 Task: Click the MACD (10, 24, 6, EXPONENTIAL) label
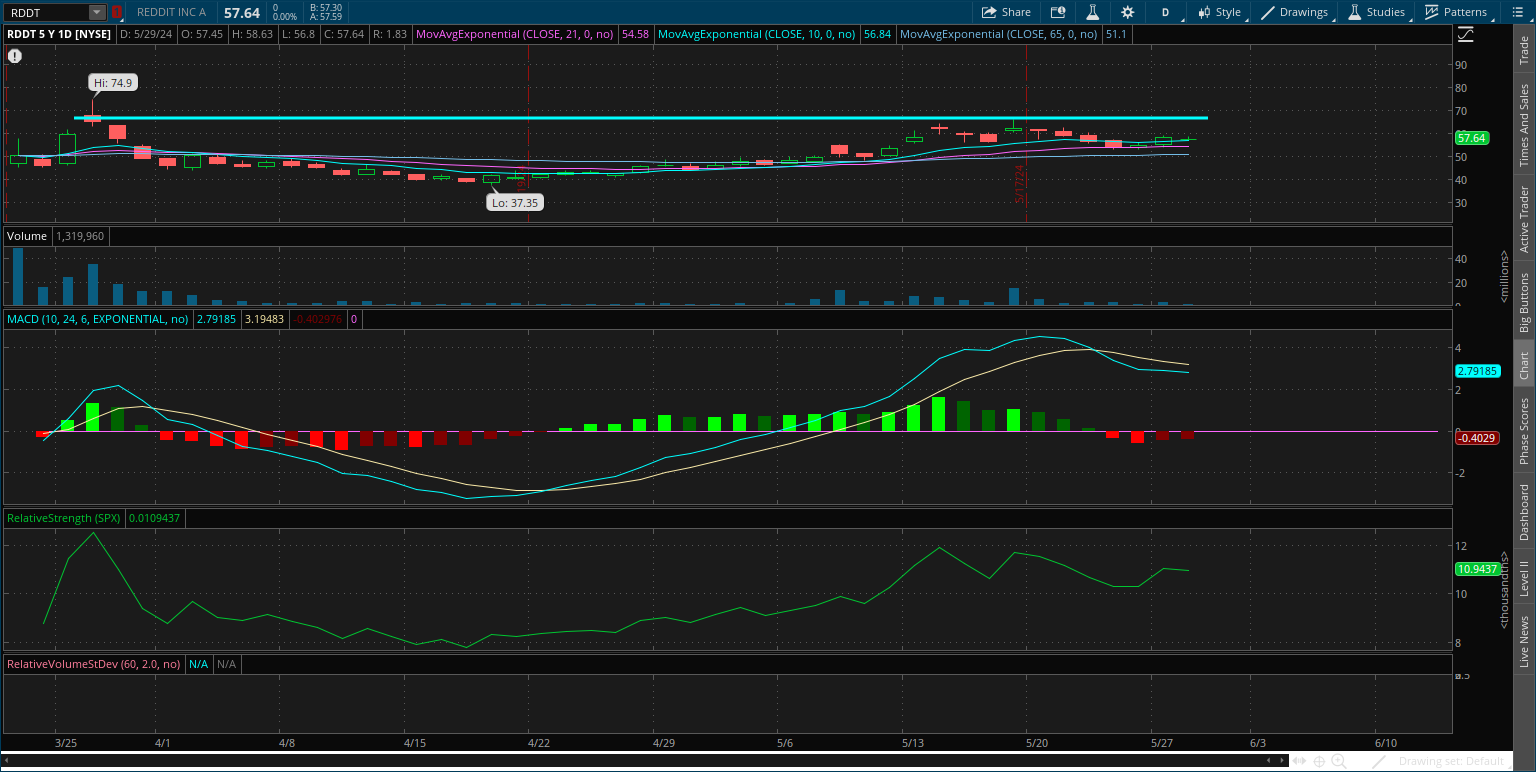tap(98, 319)
